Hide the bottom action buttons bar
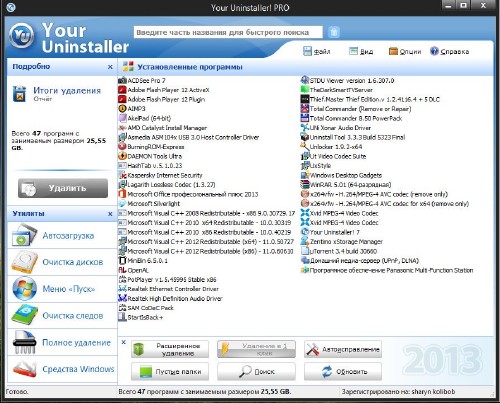The width and height of the screenshot is (500, 403). [123, 342]
